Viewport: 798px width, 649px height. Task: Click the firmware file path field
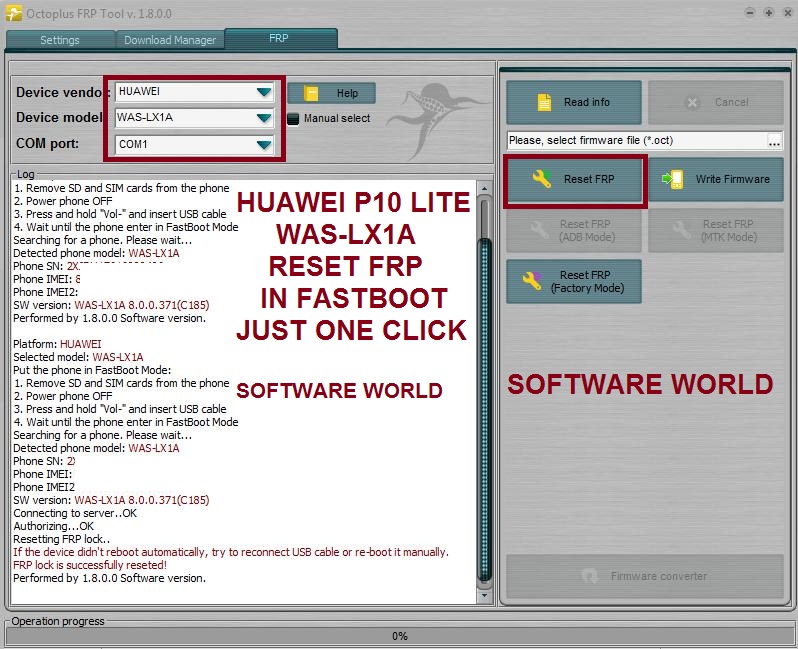tap(637, 140)
